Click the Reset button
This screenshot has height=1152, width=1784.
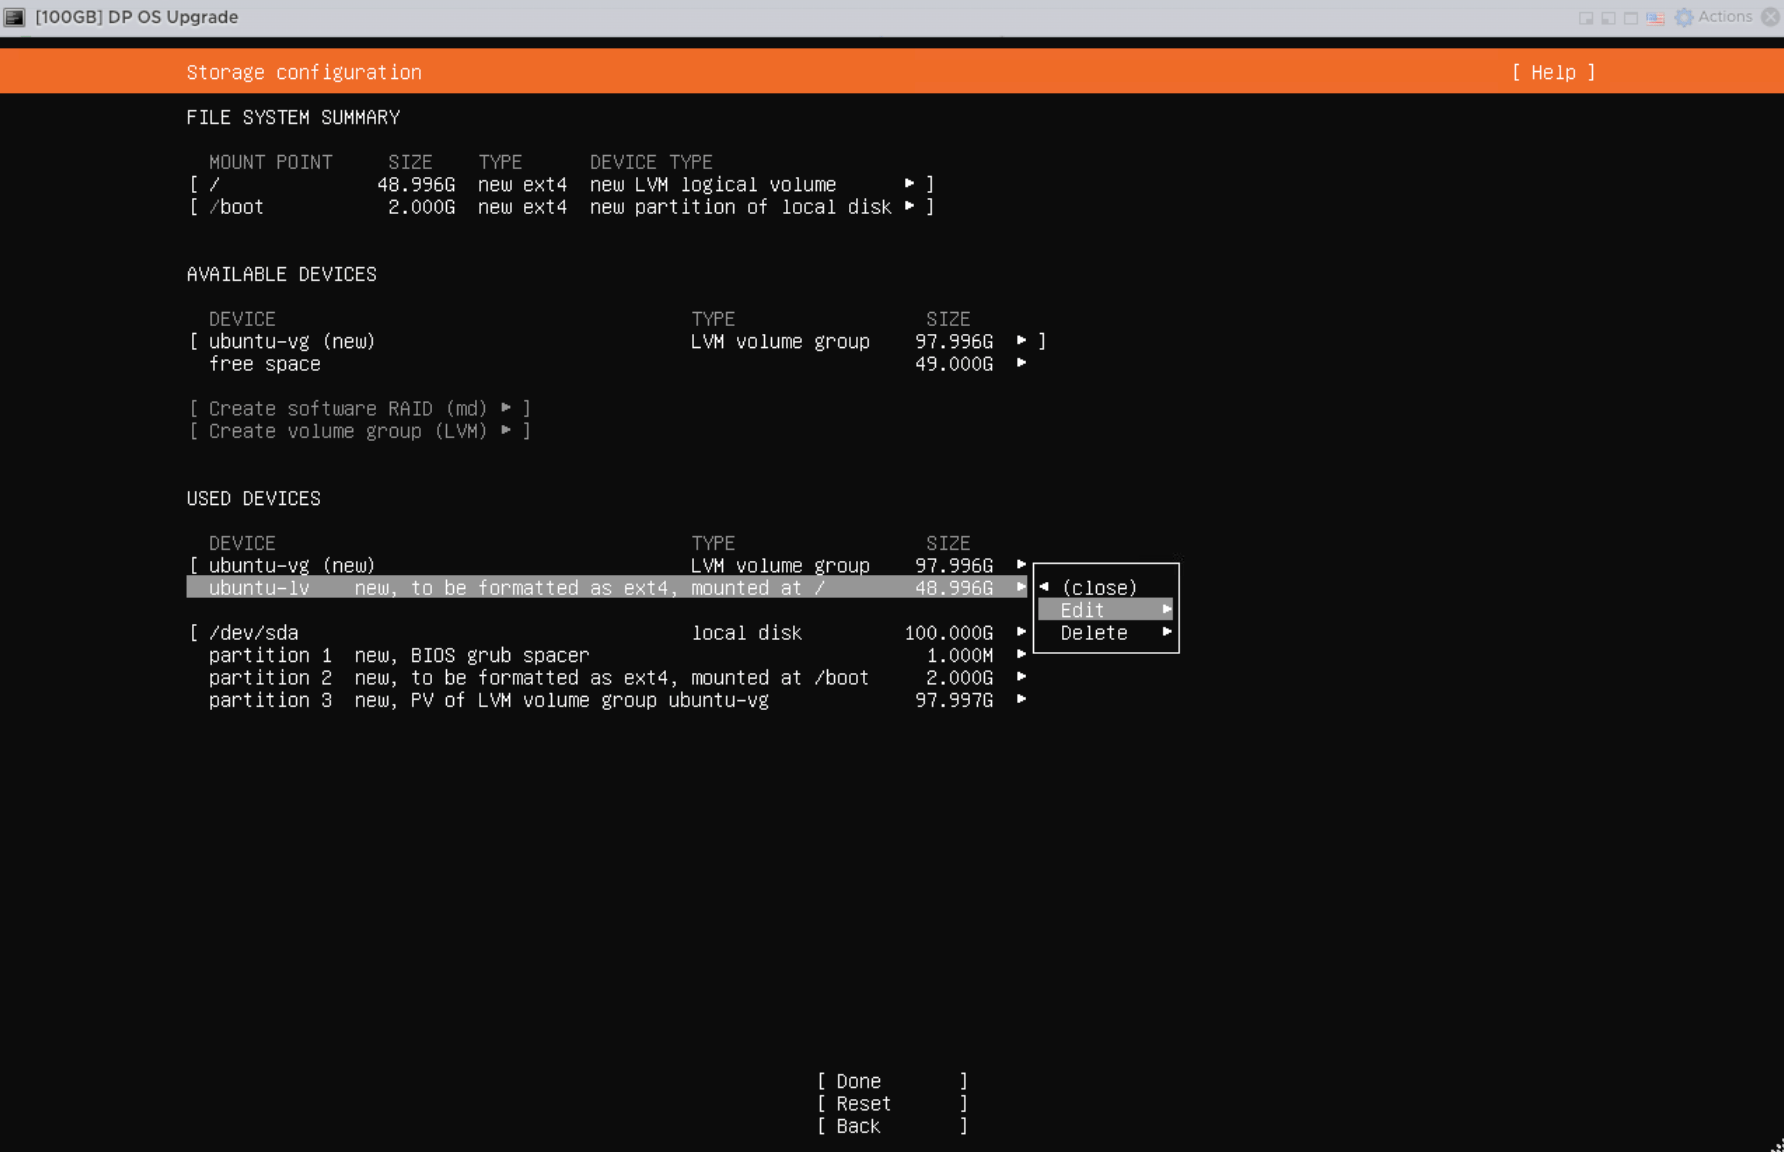892,1104
